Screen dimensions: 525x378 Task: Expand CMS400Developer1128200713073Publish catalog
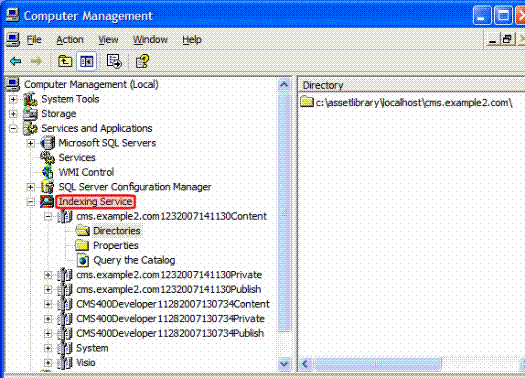point(48,333)
